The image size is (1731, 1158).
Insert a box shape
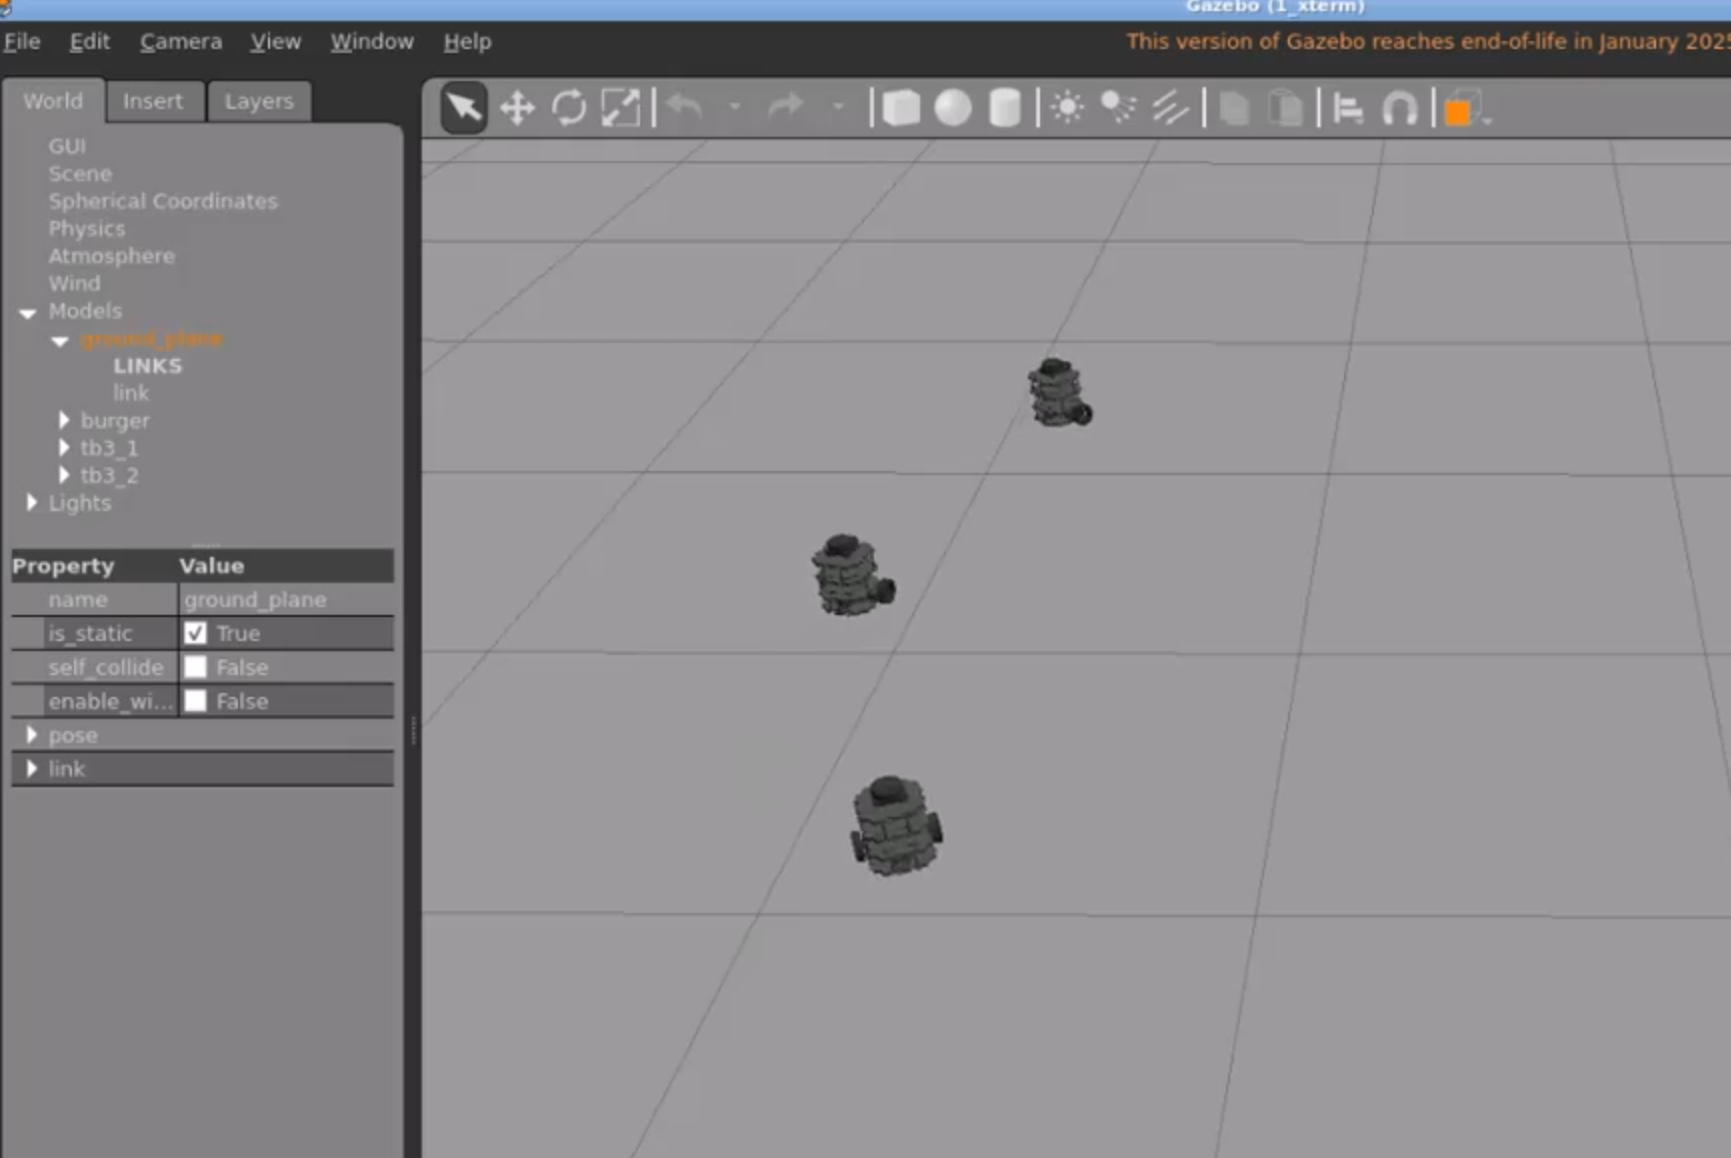[x=901, y=108]
